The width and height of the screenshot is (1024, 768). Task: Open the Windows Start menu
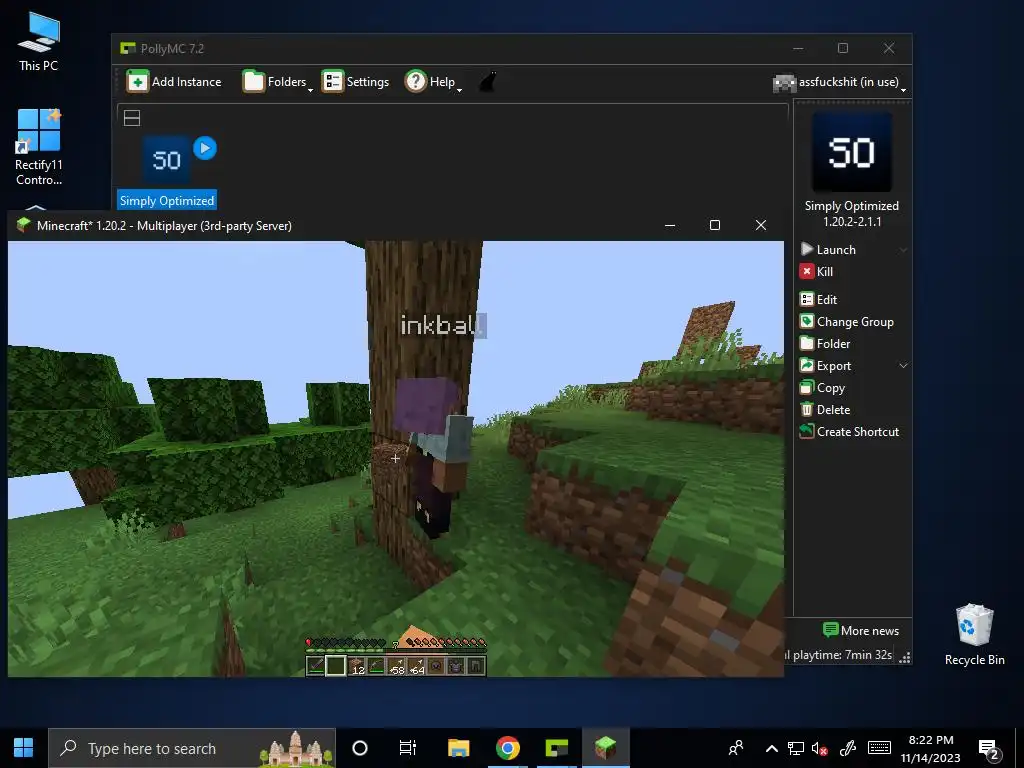point(24,748)
